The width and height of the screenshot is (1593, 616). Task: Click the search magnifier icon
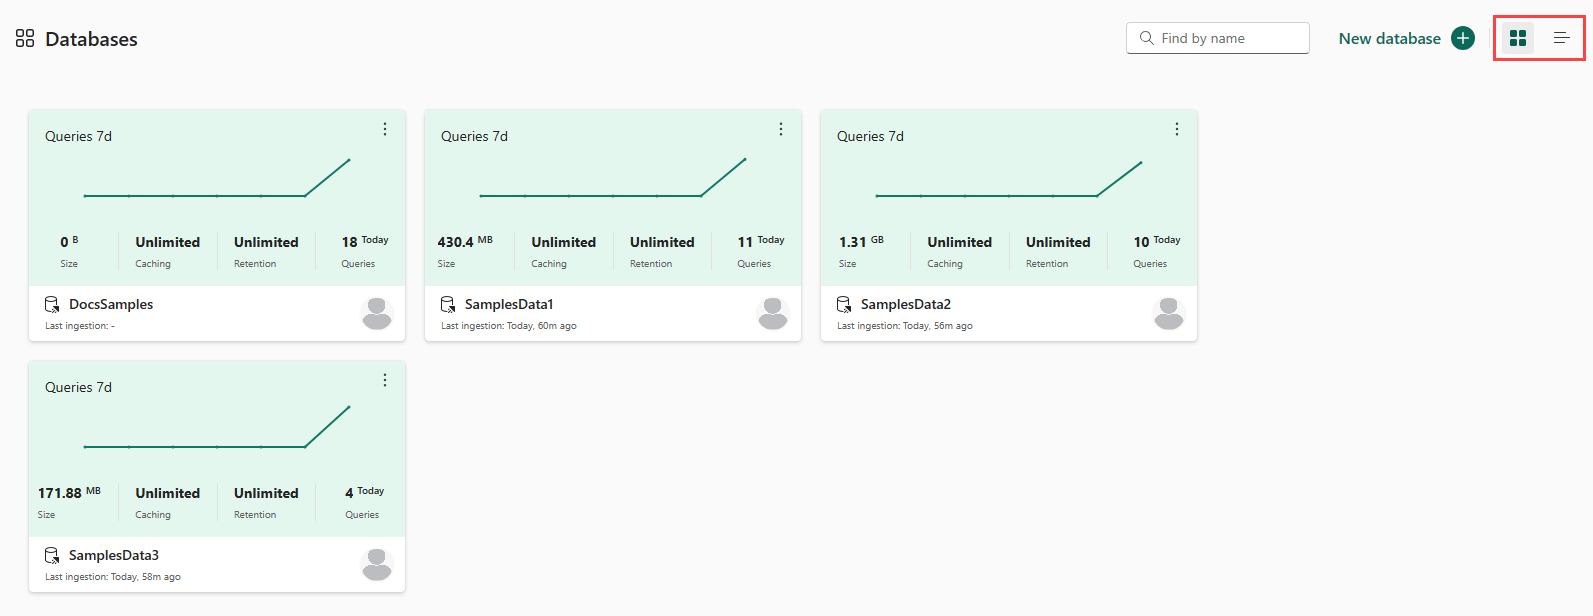[1147, 38]
